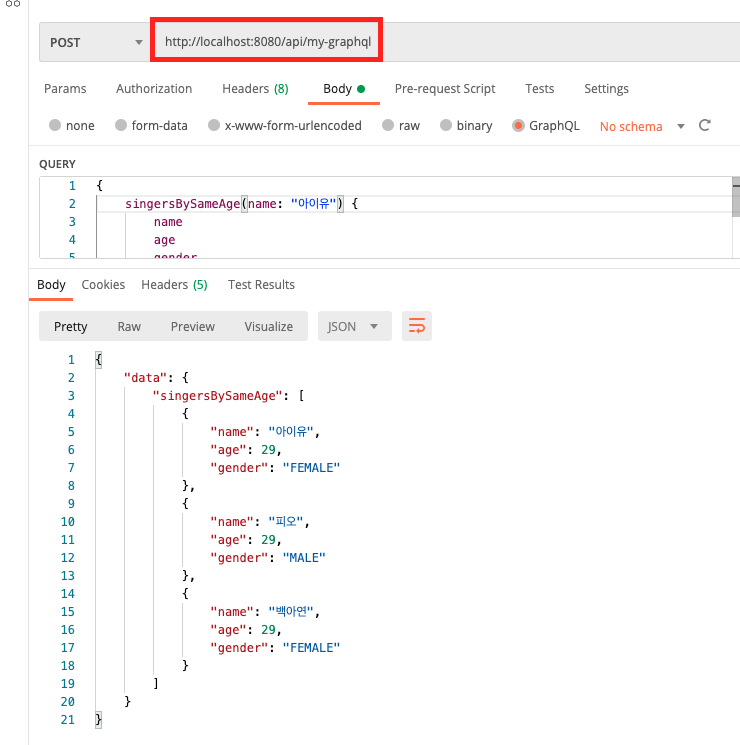Select x-www-form-urlencoded radio button
Image resolution: width=740 pixels, height=745 pixels.
(x=214, y=125)
